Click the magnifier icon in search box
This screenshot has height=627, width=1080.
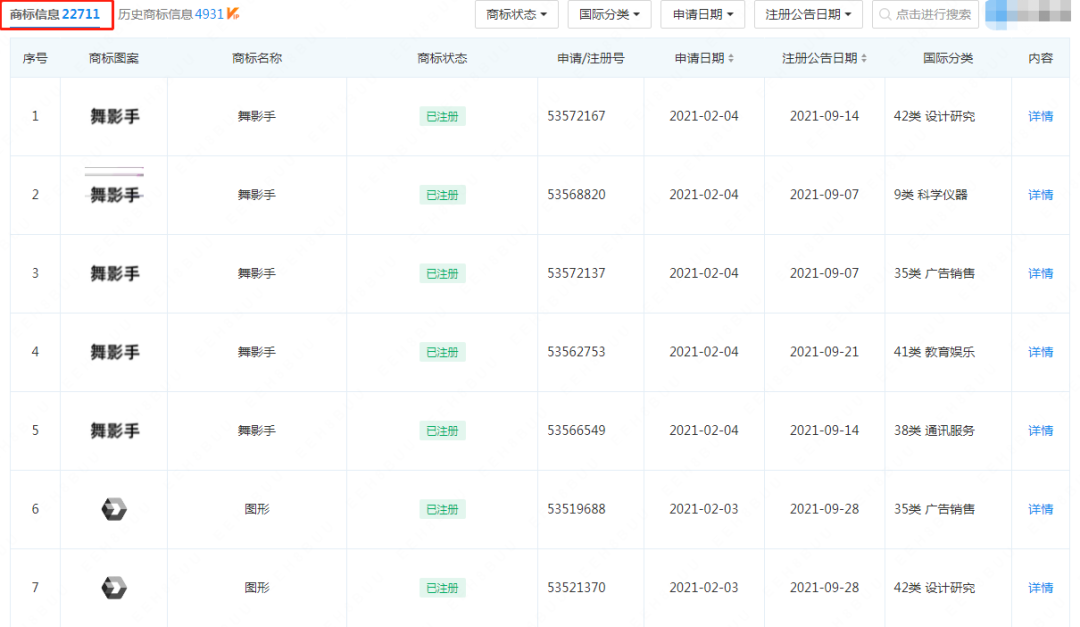pyautogui.click(x=885, y=14)
